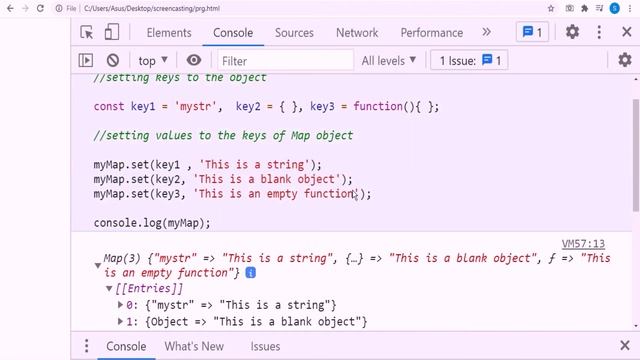The width and height of the screenshot is (640, 360).
Task: Follow the VM57:13 source link
Action: (583, 244)
